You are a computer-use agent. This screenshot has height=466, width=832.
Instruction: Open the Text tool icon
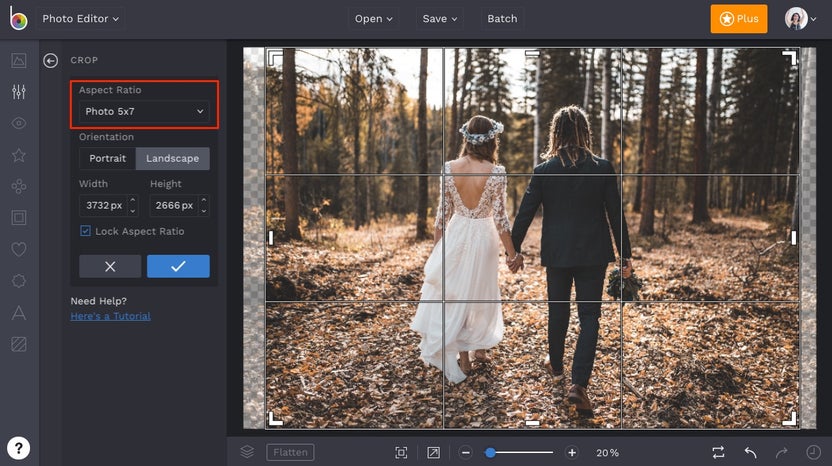pyautogui.click(x=18, y=313)
